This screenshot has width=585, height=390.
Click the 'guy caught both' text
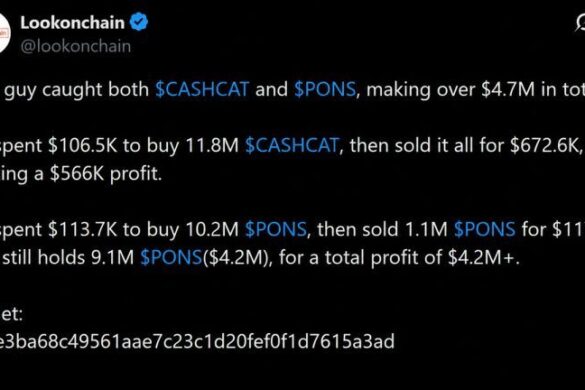77,90
